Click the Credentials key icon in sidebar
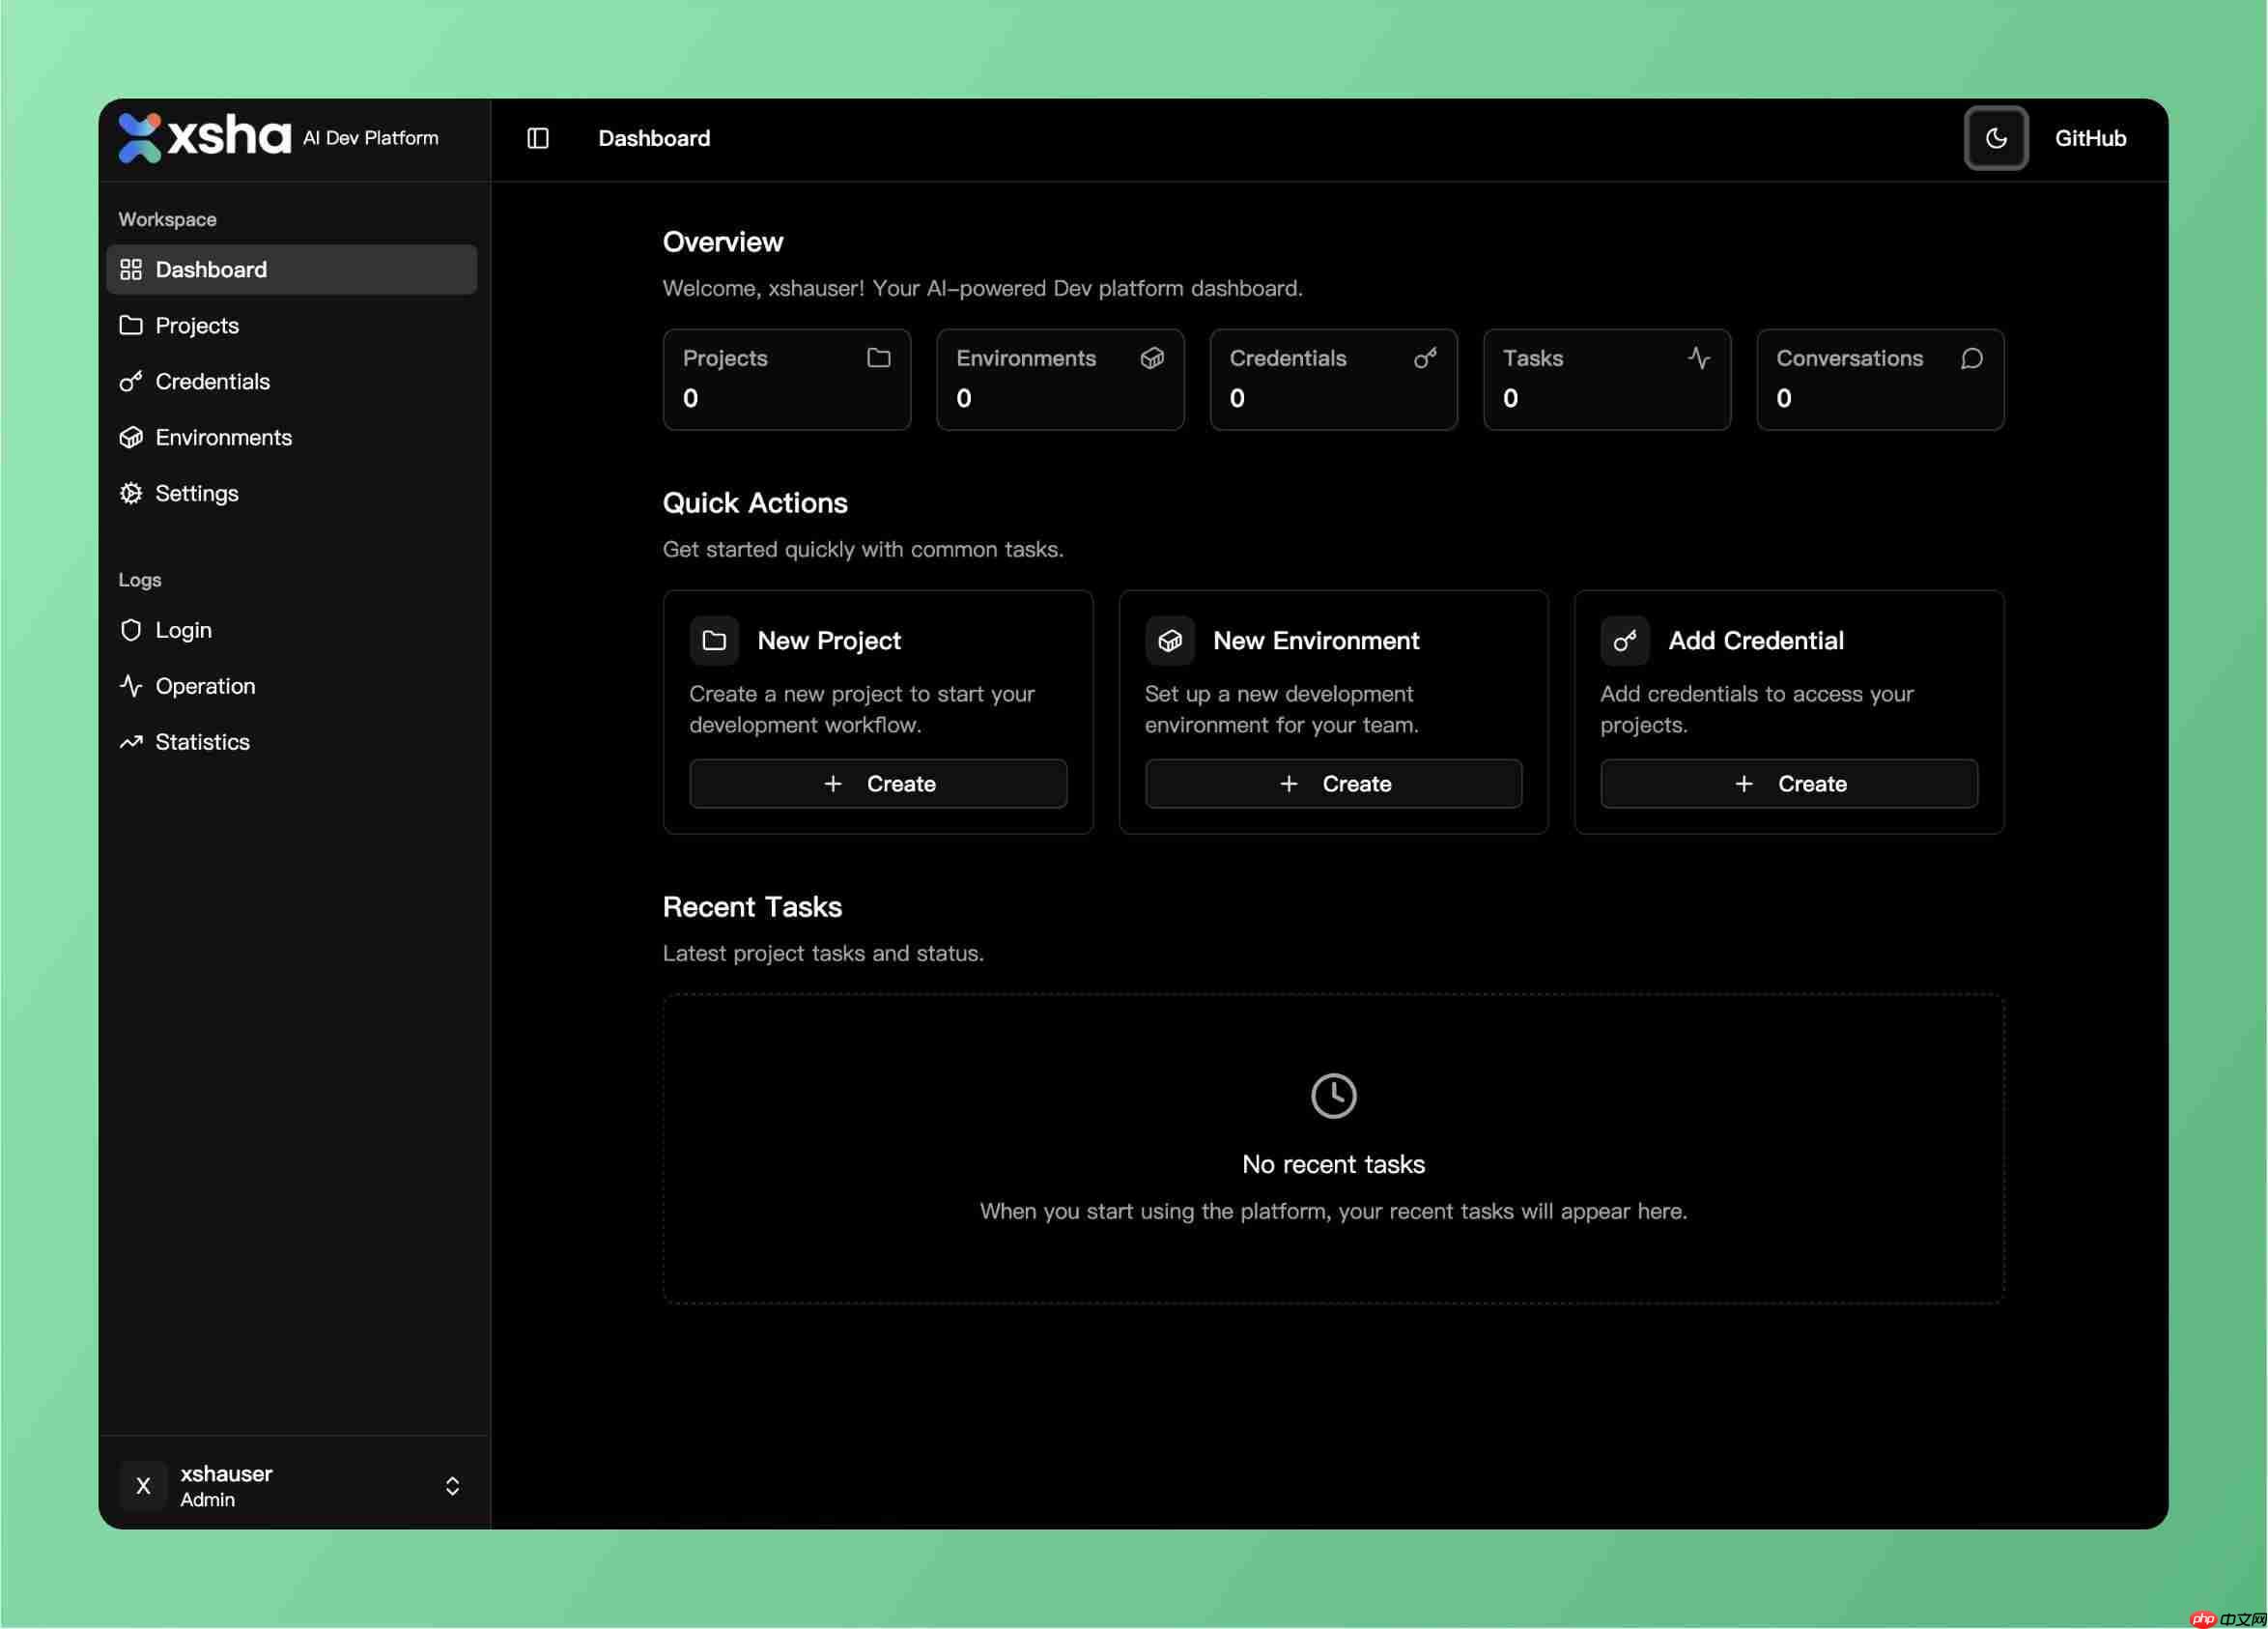Image resolution: width=2268 pixels, height=1629 pixels. 132,381
